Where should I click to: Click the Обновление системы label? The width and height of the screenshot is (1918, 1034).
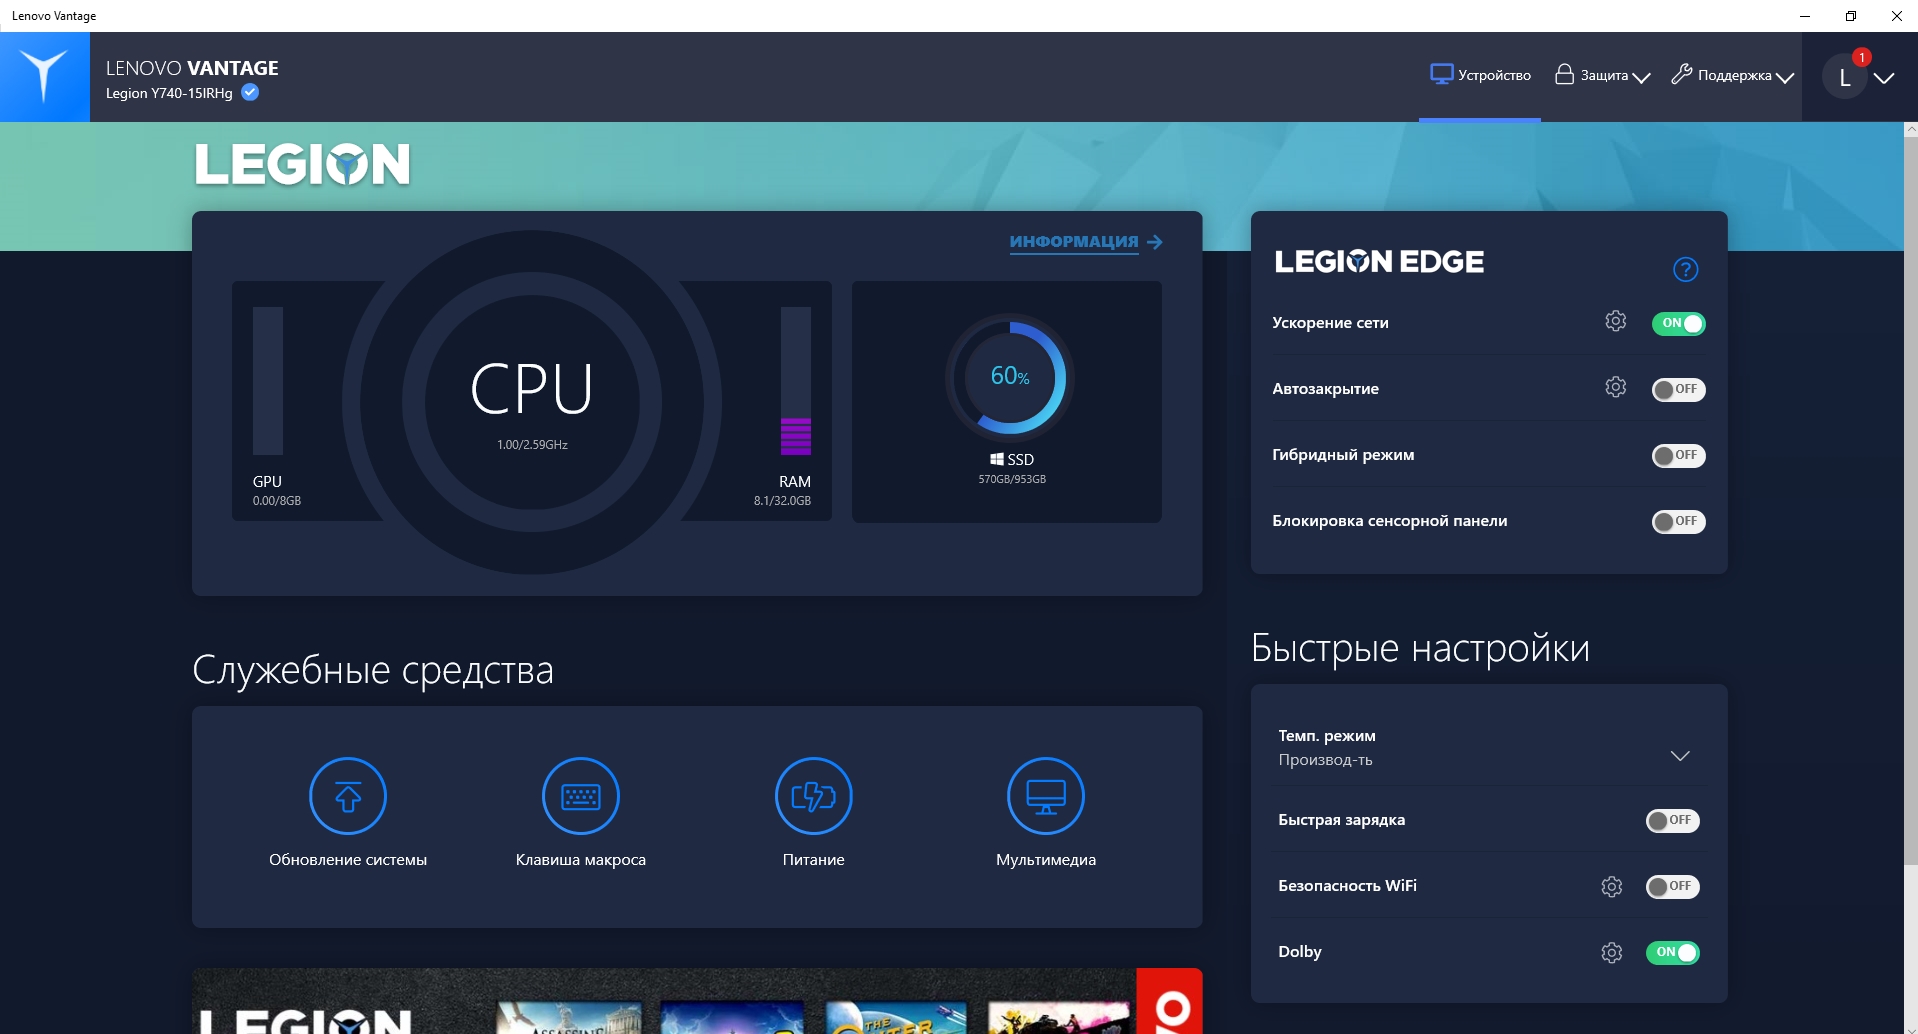pyautogui.click(x=348, y=860)
